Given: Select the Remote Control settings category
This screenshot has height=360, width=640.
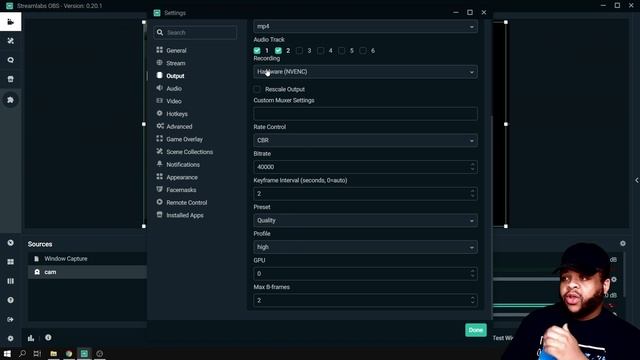Looking at the screenshot, I should click(x=187, y=202).
